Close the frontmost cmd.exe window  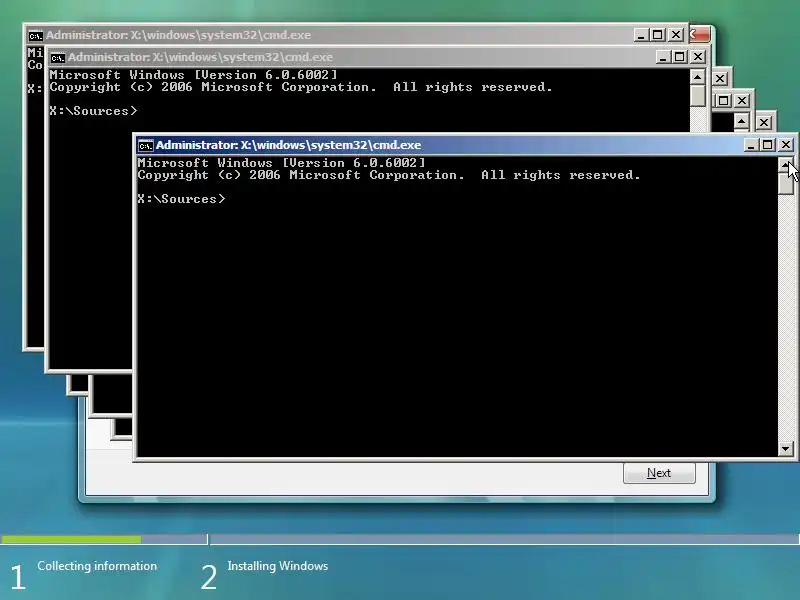point(786,145)
